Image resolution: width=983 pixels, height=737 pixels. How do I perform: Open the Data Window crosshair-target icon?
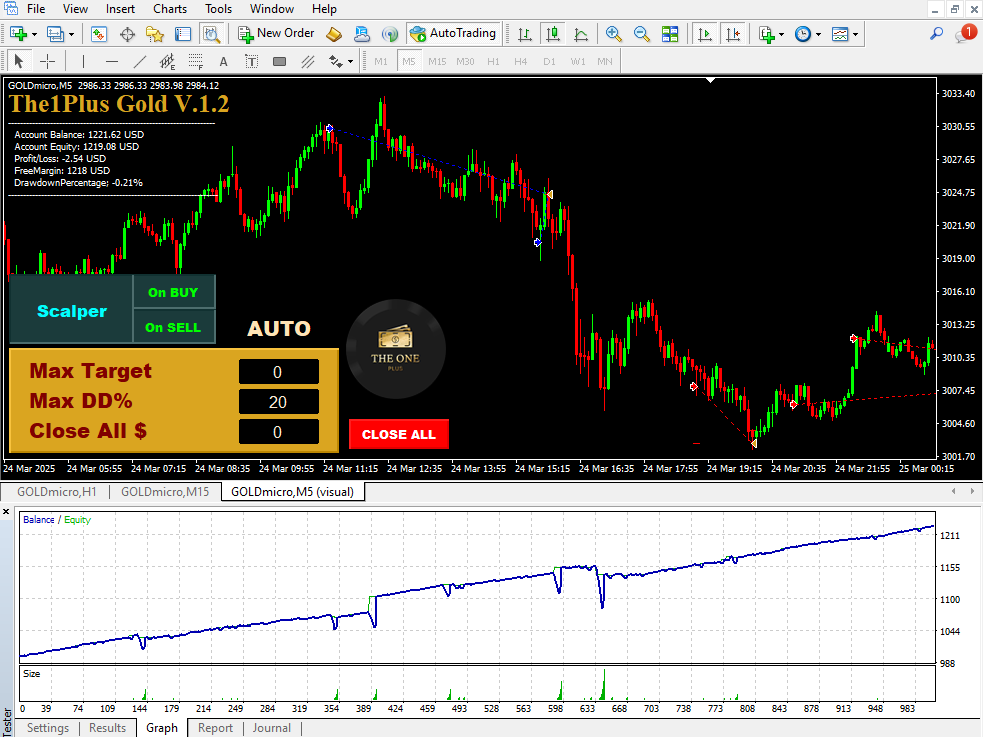click(x=127, y=34)
